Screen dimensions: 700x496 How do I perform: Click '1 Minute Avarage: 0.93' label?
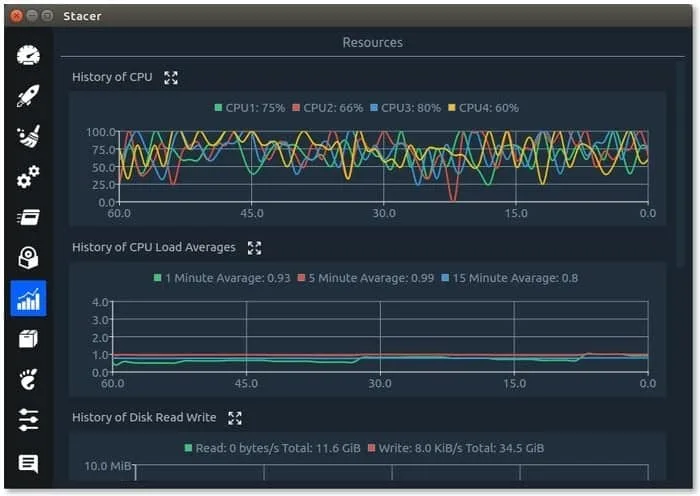[x=228, y=278]
